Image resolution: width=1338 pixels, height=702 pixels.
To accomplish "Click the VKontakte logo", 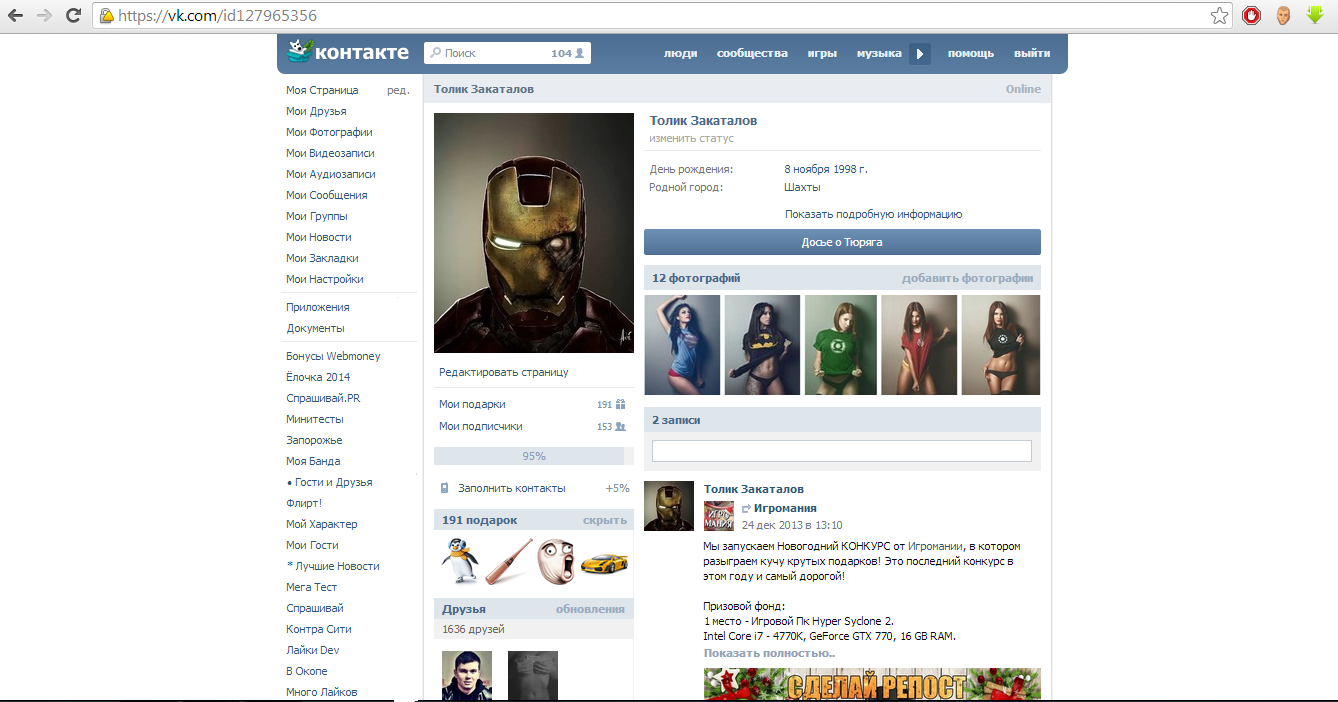I will point(347,52).
